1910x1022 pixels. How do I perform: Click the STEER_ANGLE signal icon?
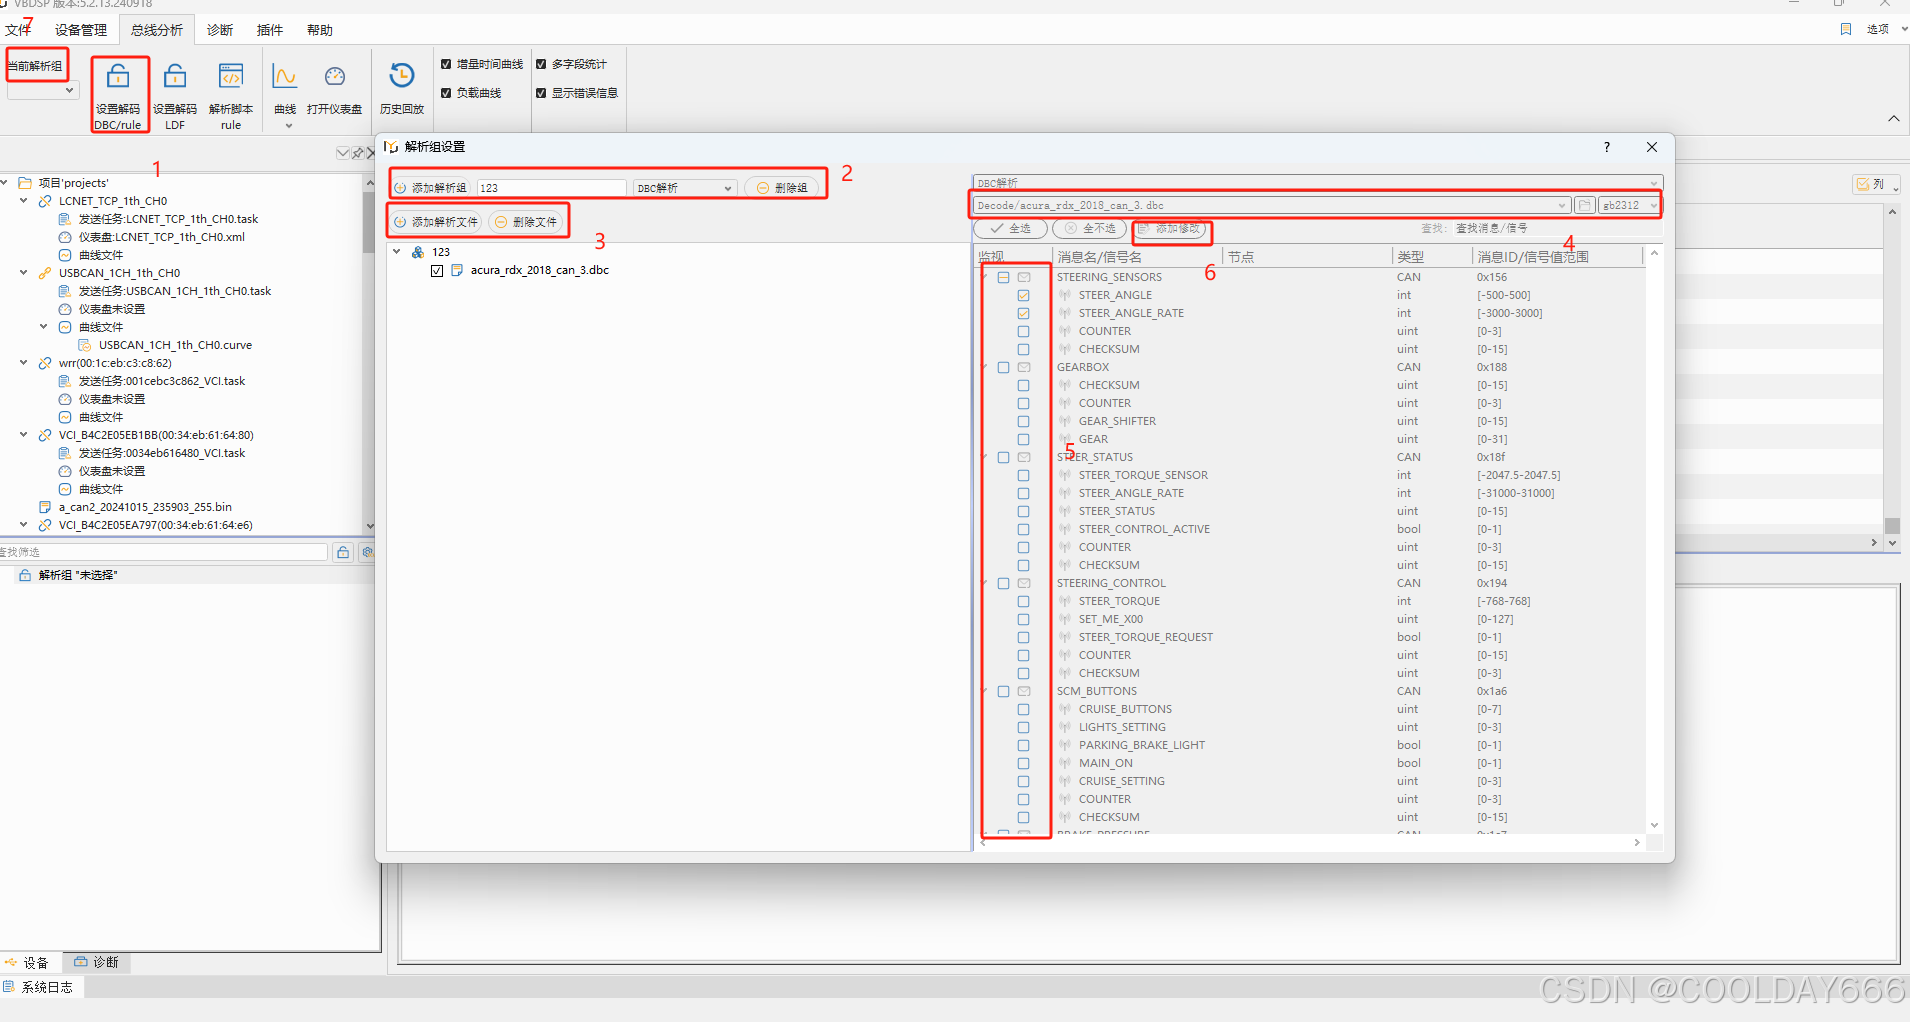(1065, 295)
